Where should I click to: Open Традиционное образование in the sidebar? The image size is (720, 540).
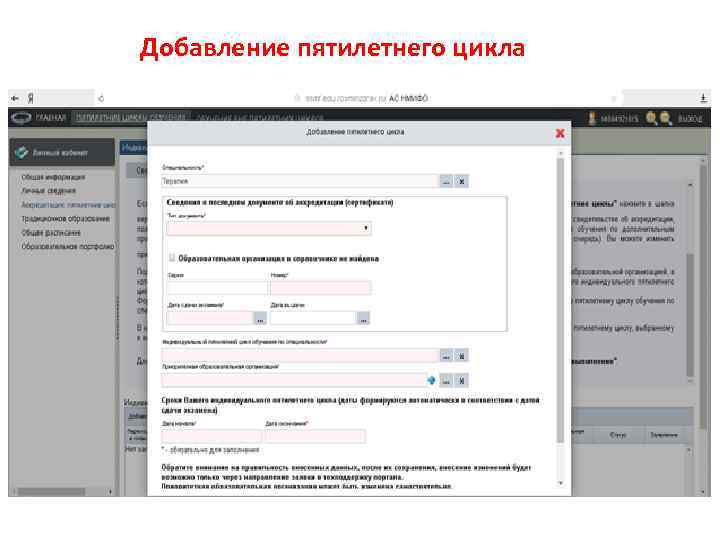(x=66, y=219)
